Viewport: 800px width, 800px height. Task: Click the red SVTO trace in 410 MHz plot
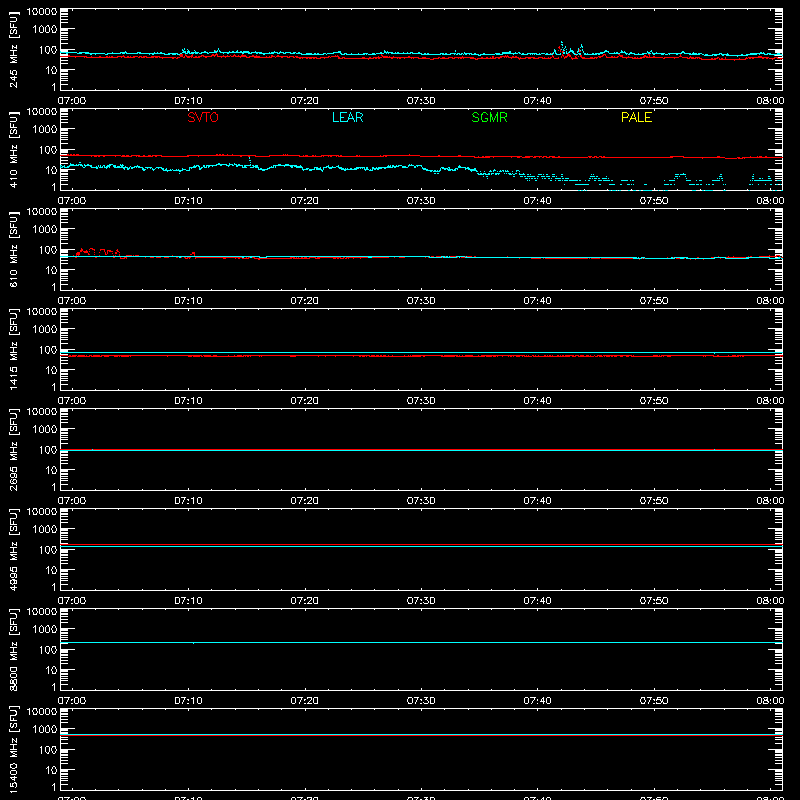[x=421, y=156]
